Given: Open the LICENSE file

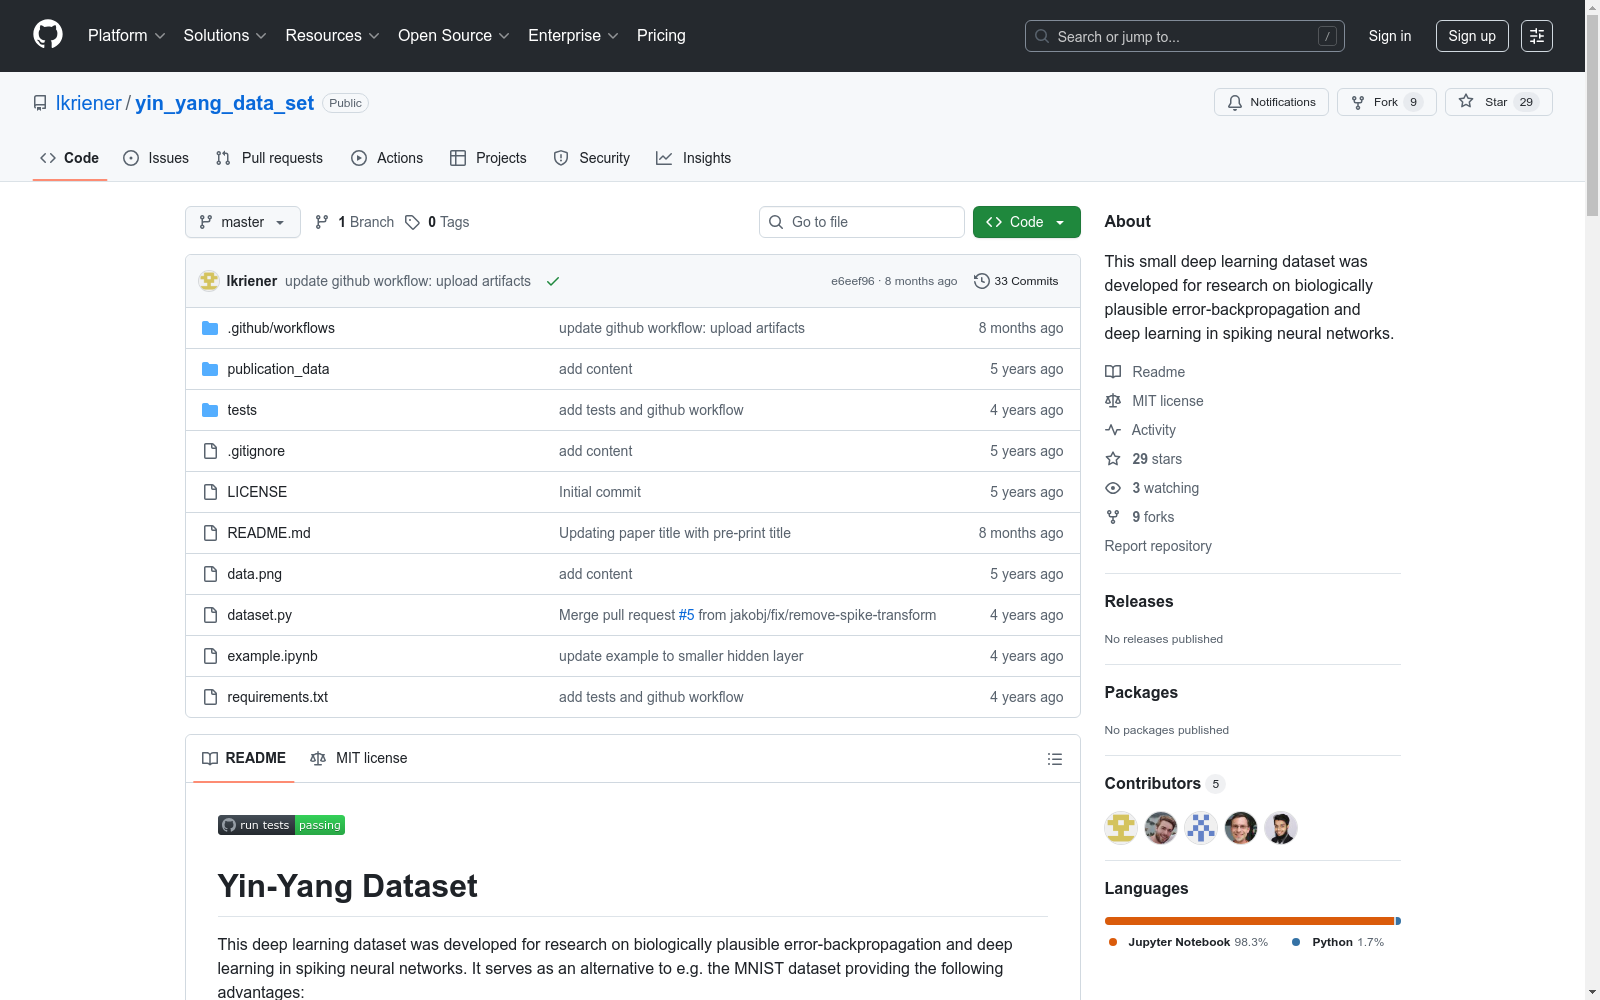Looking at the screenshot, I should click(x=257, y=492).
